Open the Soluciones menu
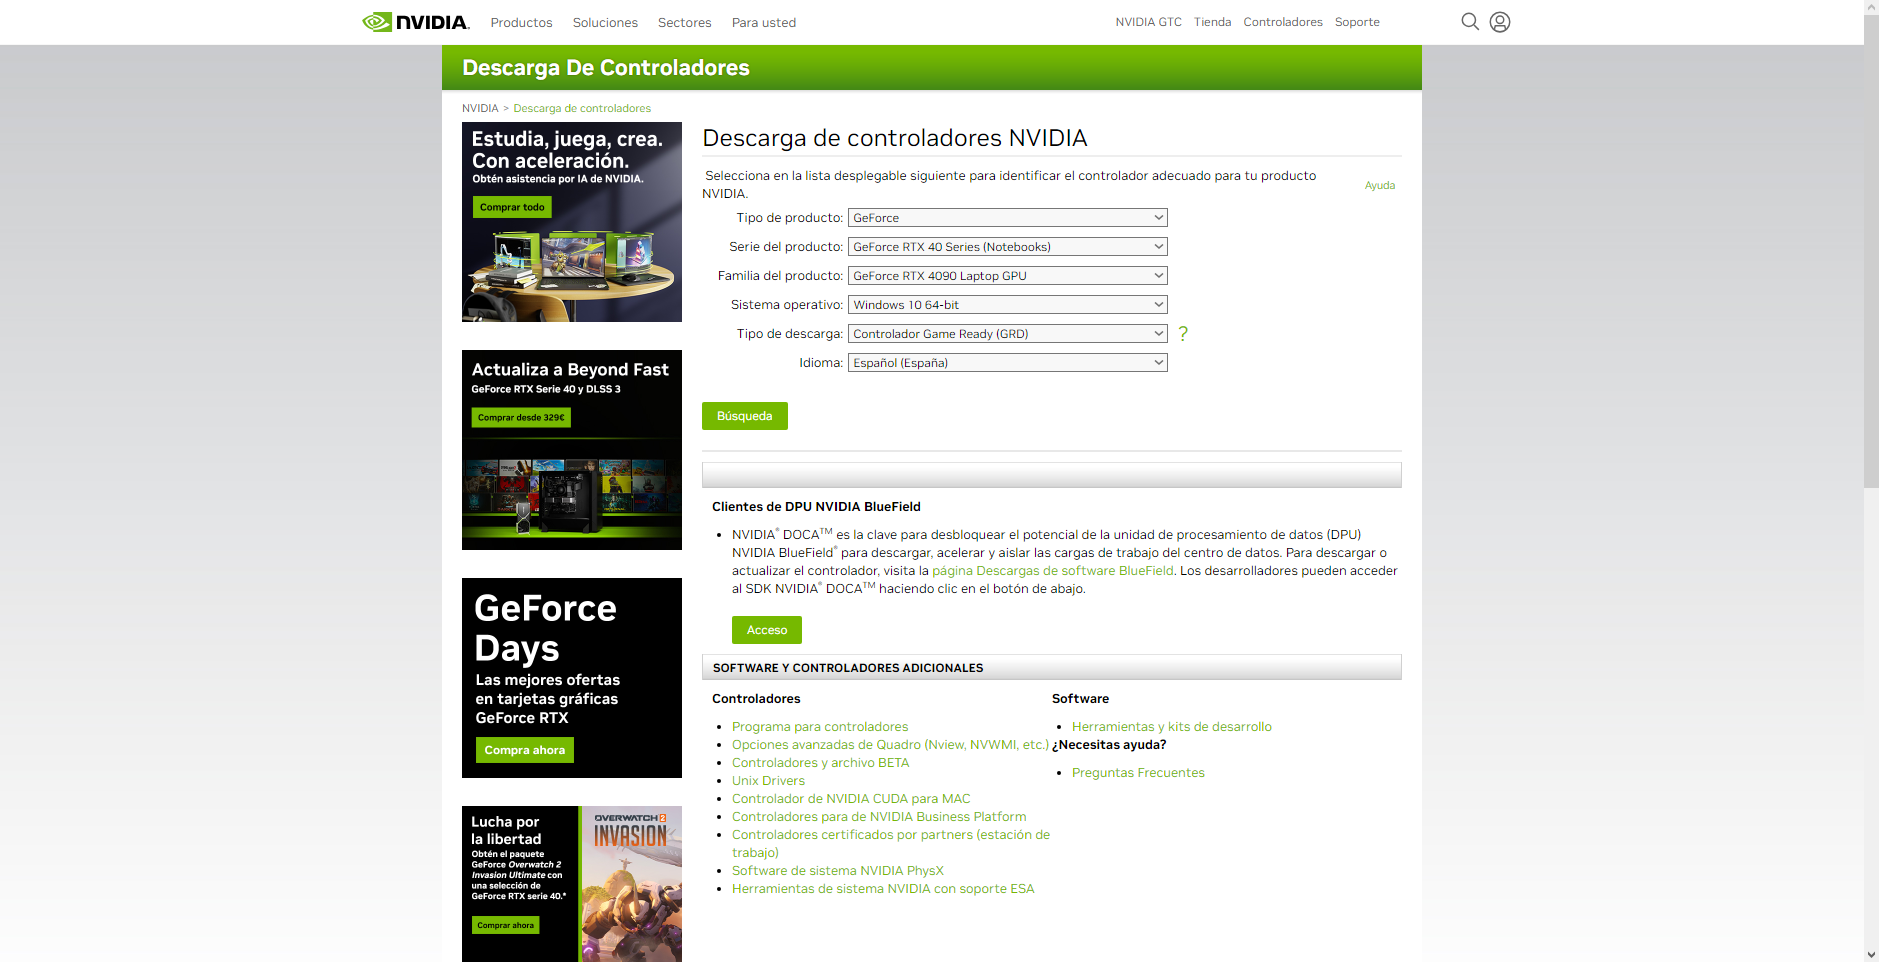The image size is (1879, 962). (x=605, y=23)
